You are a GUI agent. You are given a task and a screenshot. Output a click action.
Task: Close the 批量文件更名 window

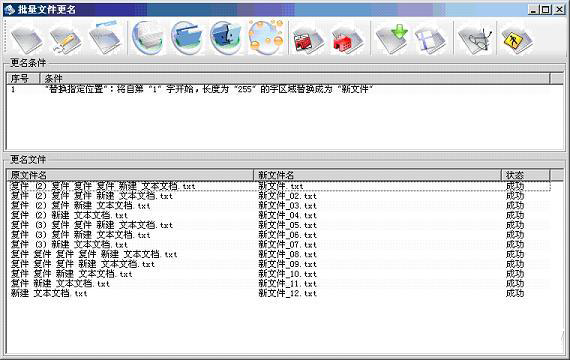pos(559,10)
